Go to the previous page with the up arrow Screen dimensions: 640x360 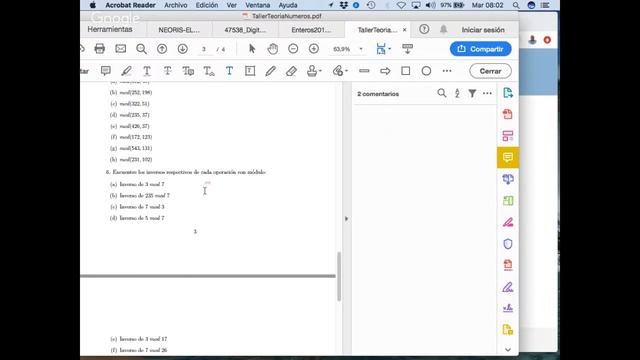click(x=162, y=49)
